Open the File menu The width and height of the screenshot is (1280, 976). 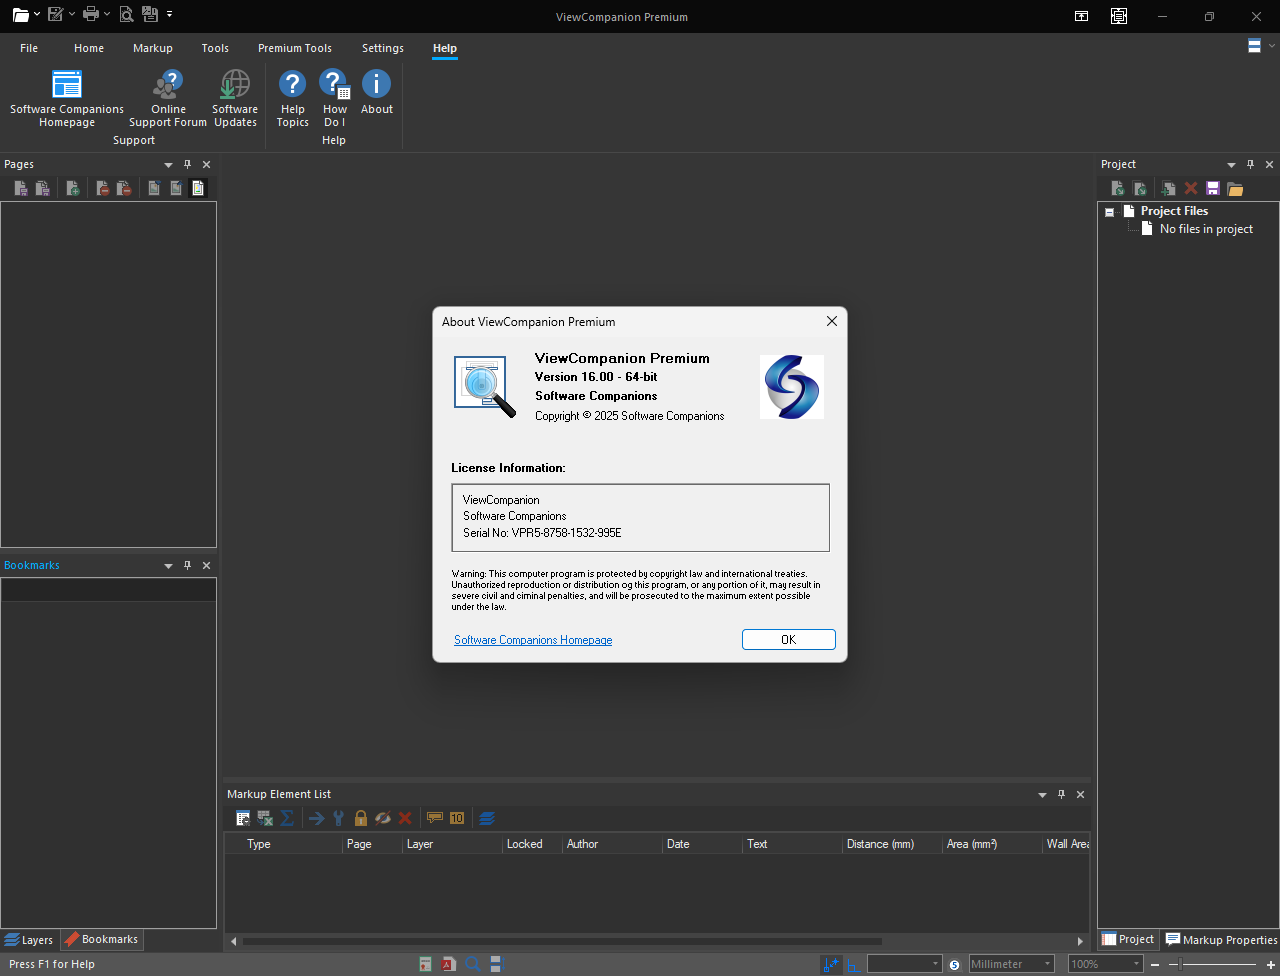coord(29,48)
